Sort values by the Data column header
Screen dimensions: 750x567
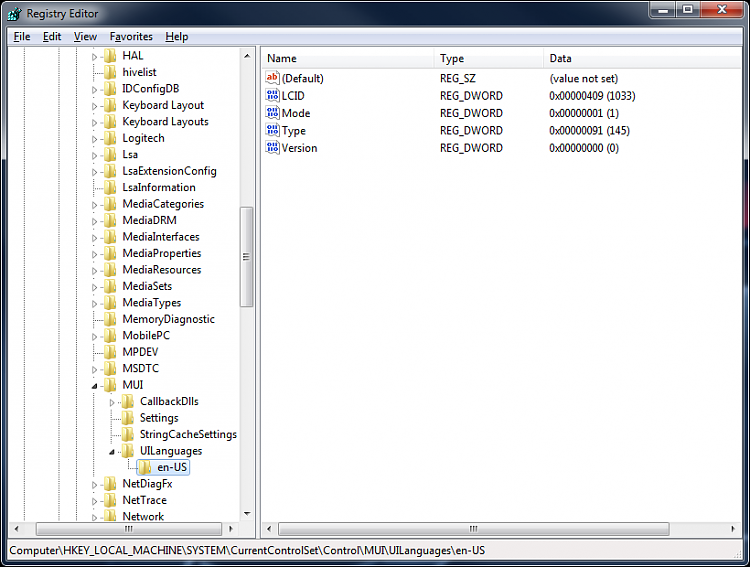(x=642, y=58)
